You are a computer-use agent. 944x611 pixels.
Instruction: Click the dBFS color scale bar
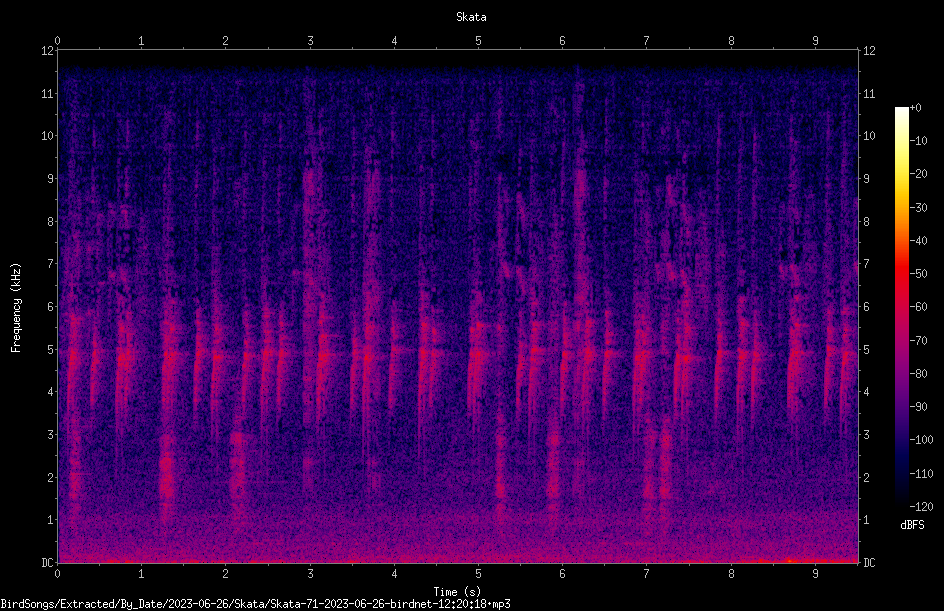pos(901,306)
